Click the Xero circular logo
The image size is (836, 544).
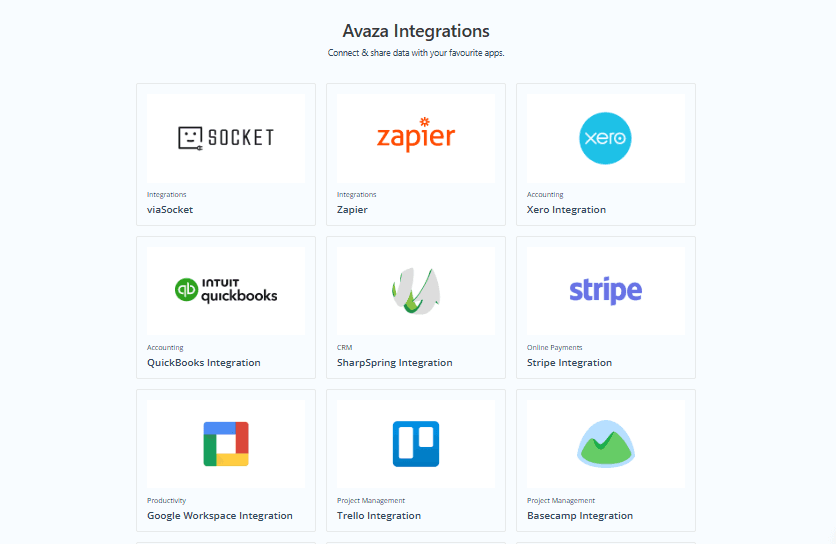(x=606, y=138)
